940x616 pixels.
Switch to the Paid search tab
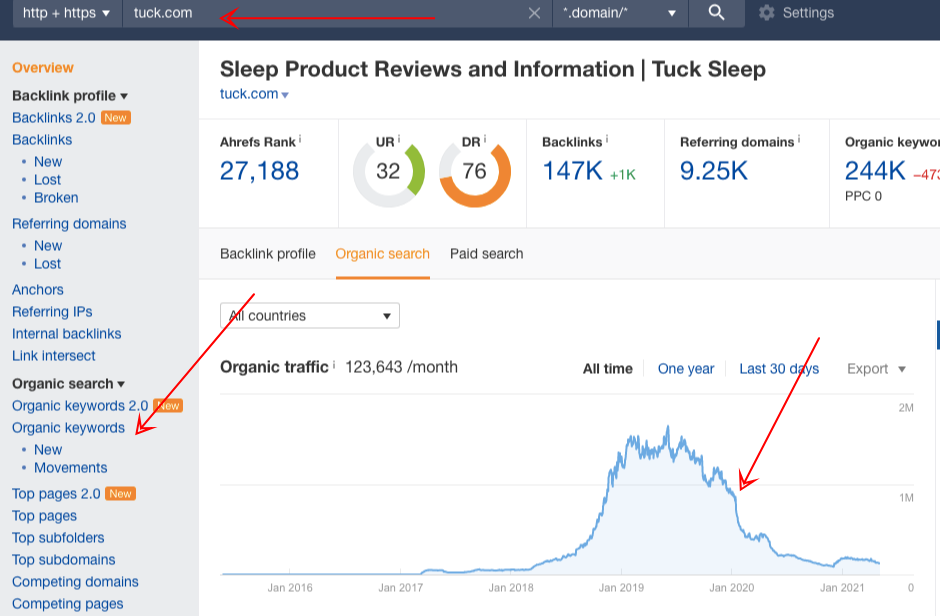tap(487, 254)
